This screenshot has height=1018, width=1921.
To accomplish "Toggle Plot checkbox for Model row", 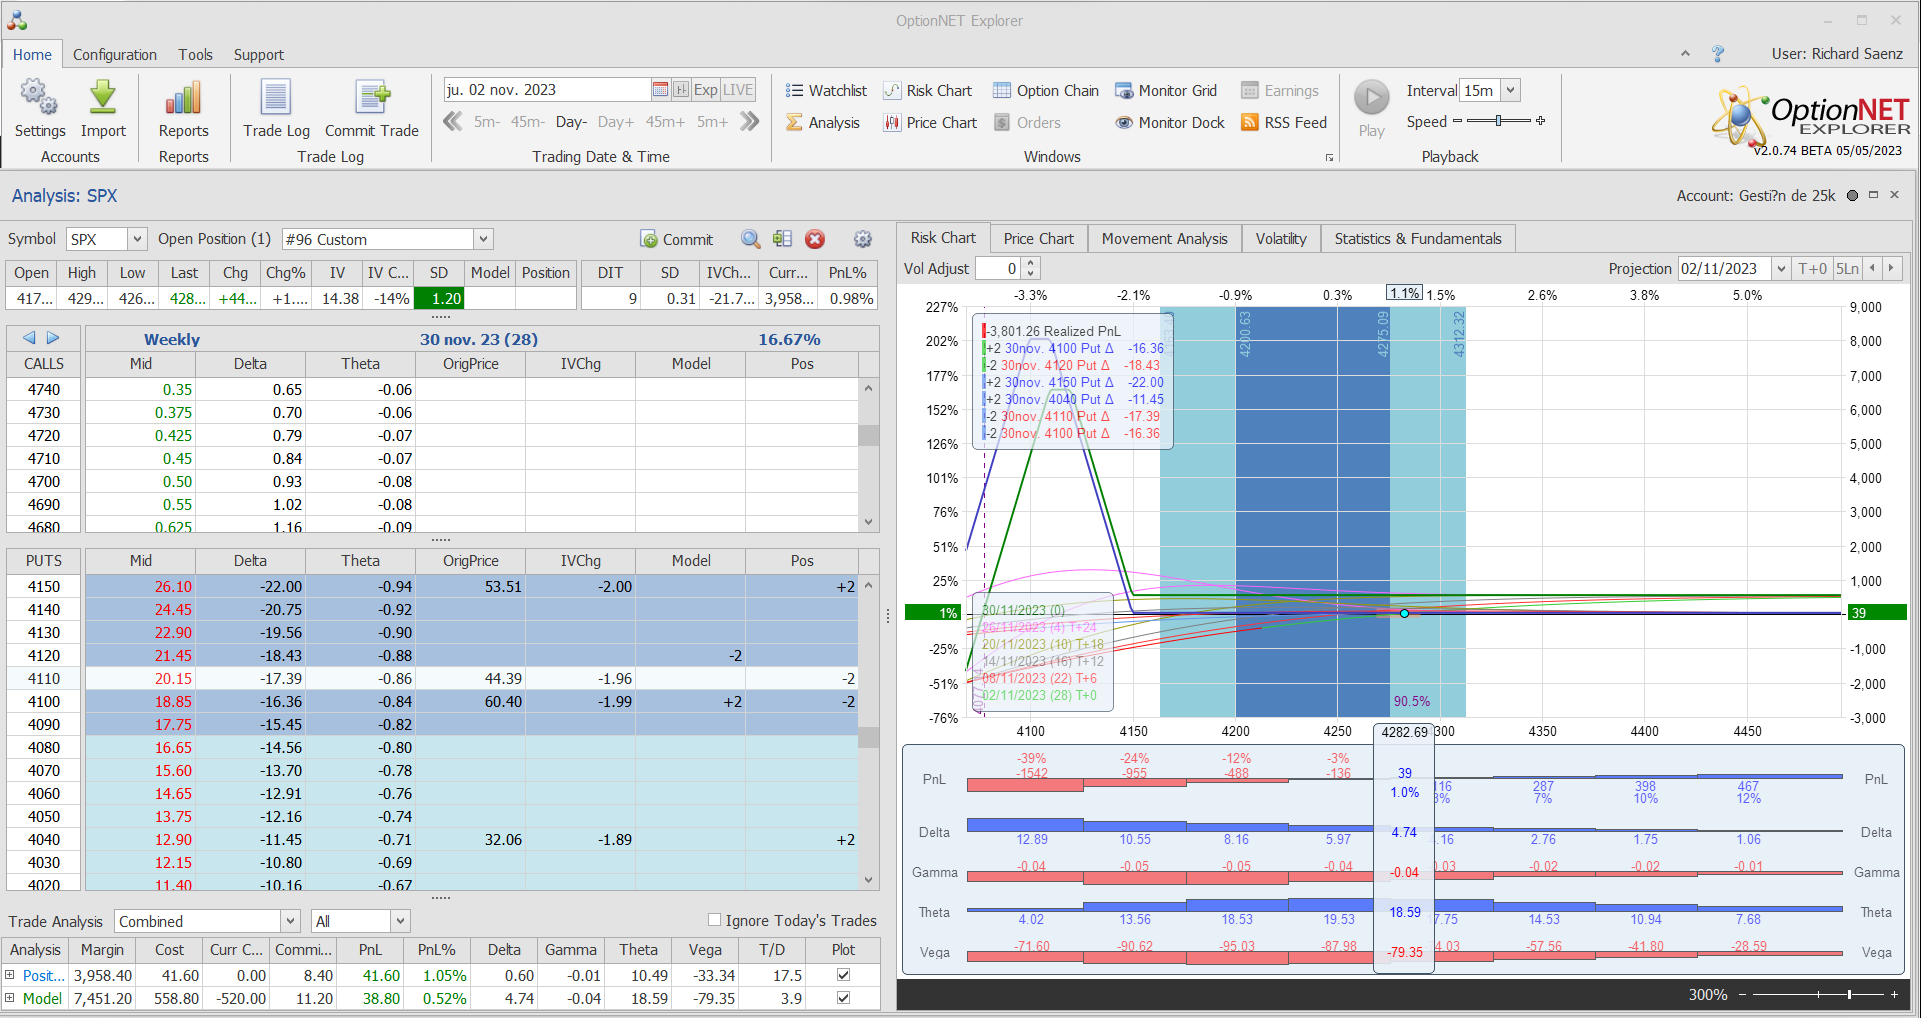I will click(843, 998).
